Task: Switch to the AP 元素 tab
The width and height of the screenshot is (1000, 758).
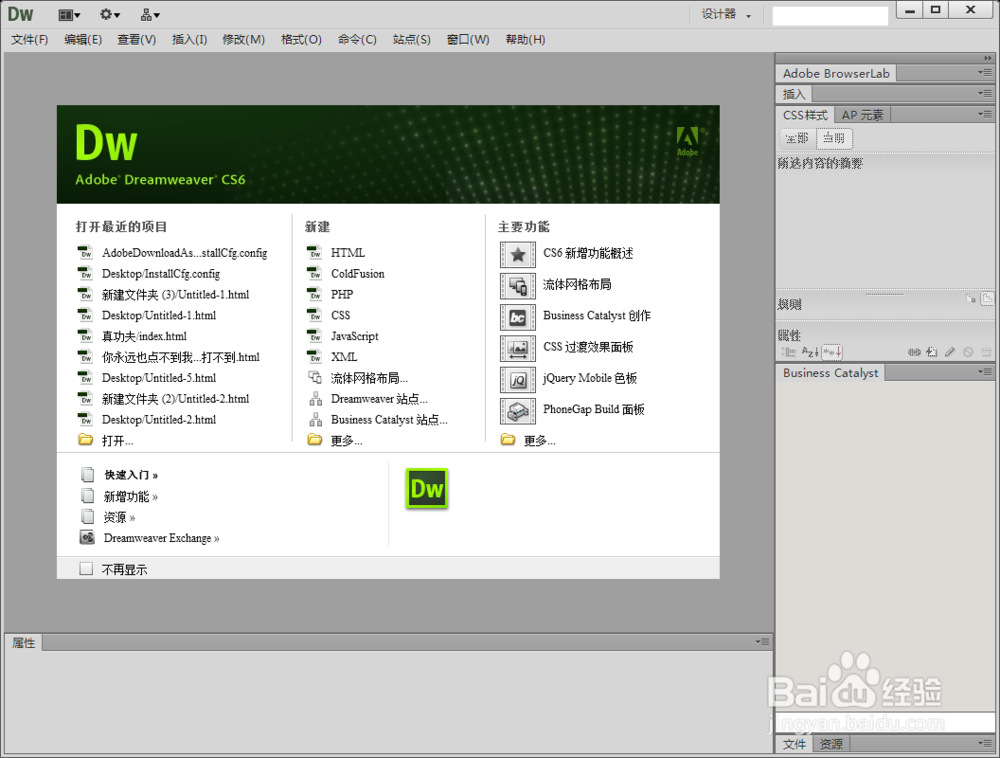Action: [x=861, y=114]
